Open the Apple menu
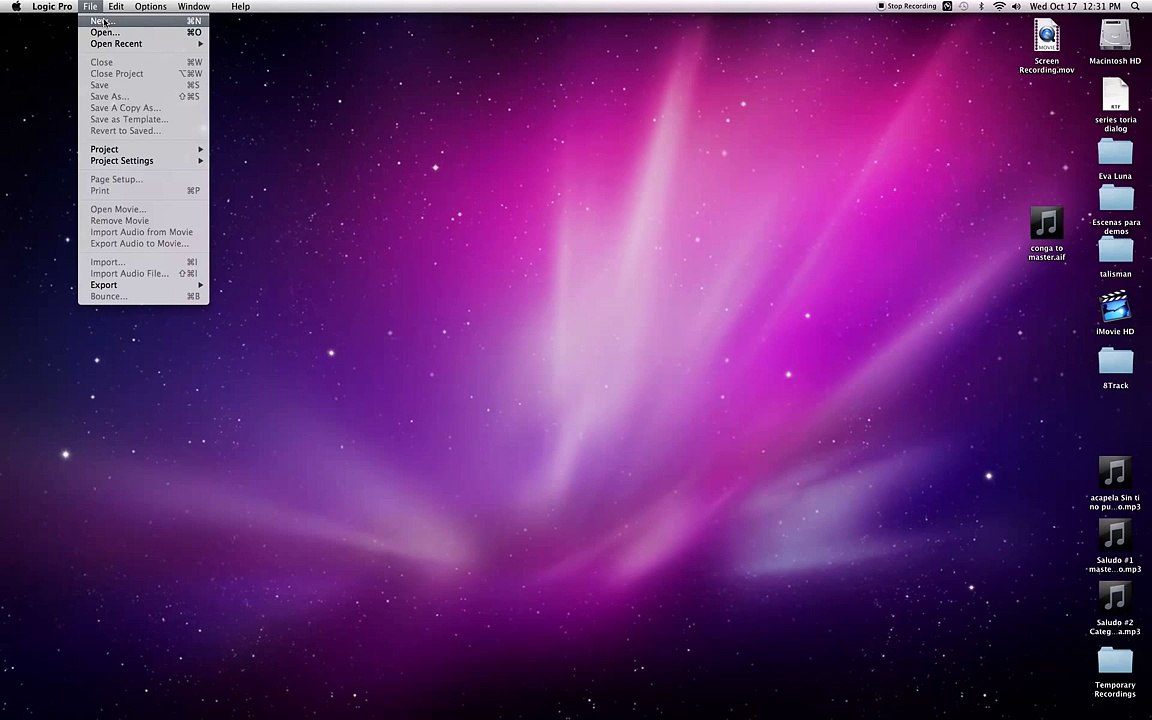 [x=16, y=7]
